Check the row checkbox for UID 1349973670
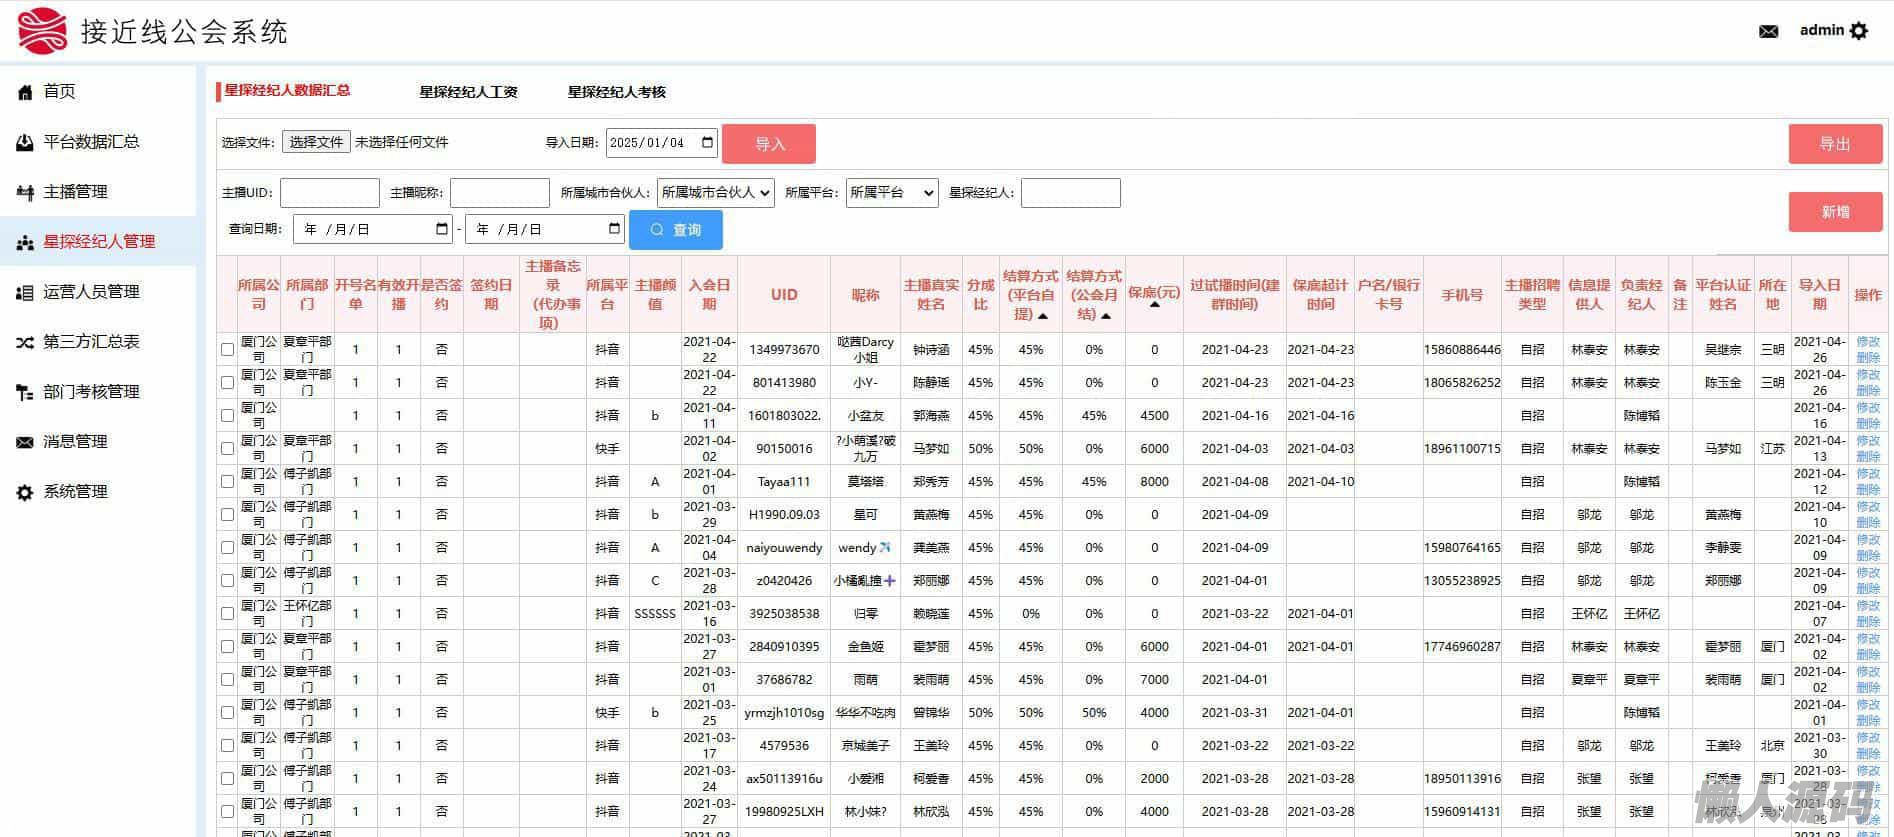This screenshot has height=837, width=1894. point(227,350)
